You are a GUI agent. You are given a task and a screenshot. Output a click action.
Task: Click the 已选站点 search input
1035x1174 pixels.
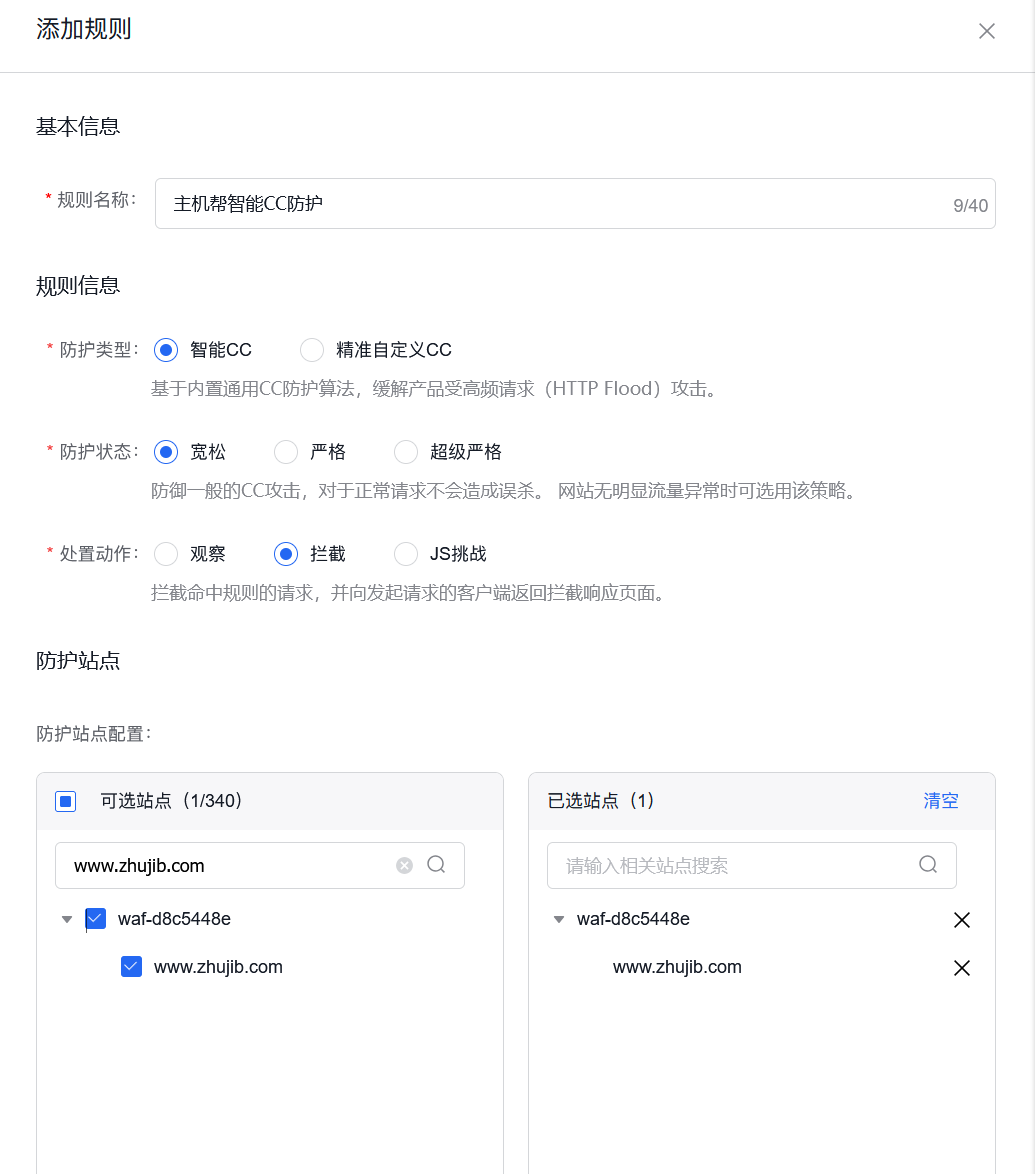pos(752,866)
